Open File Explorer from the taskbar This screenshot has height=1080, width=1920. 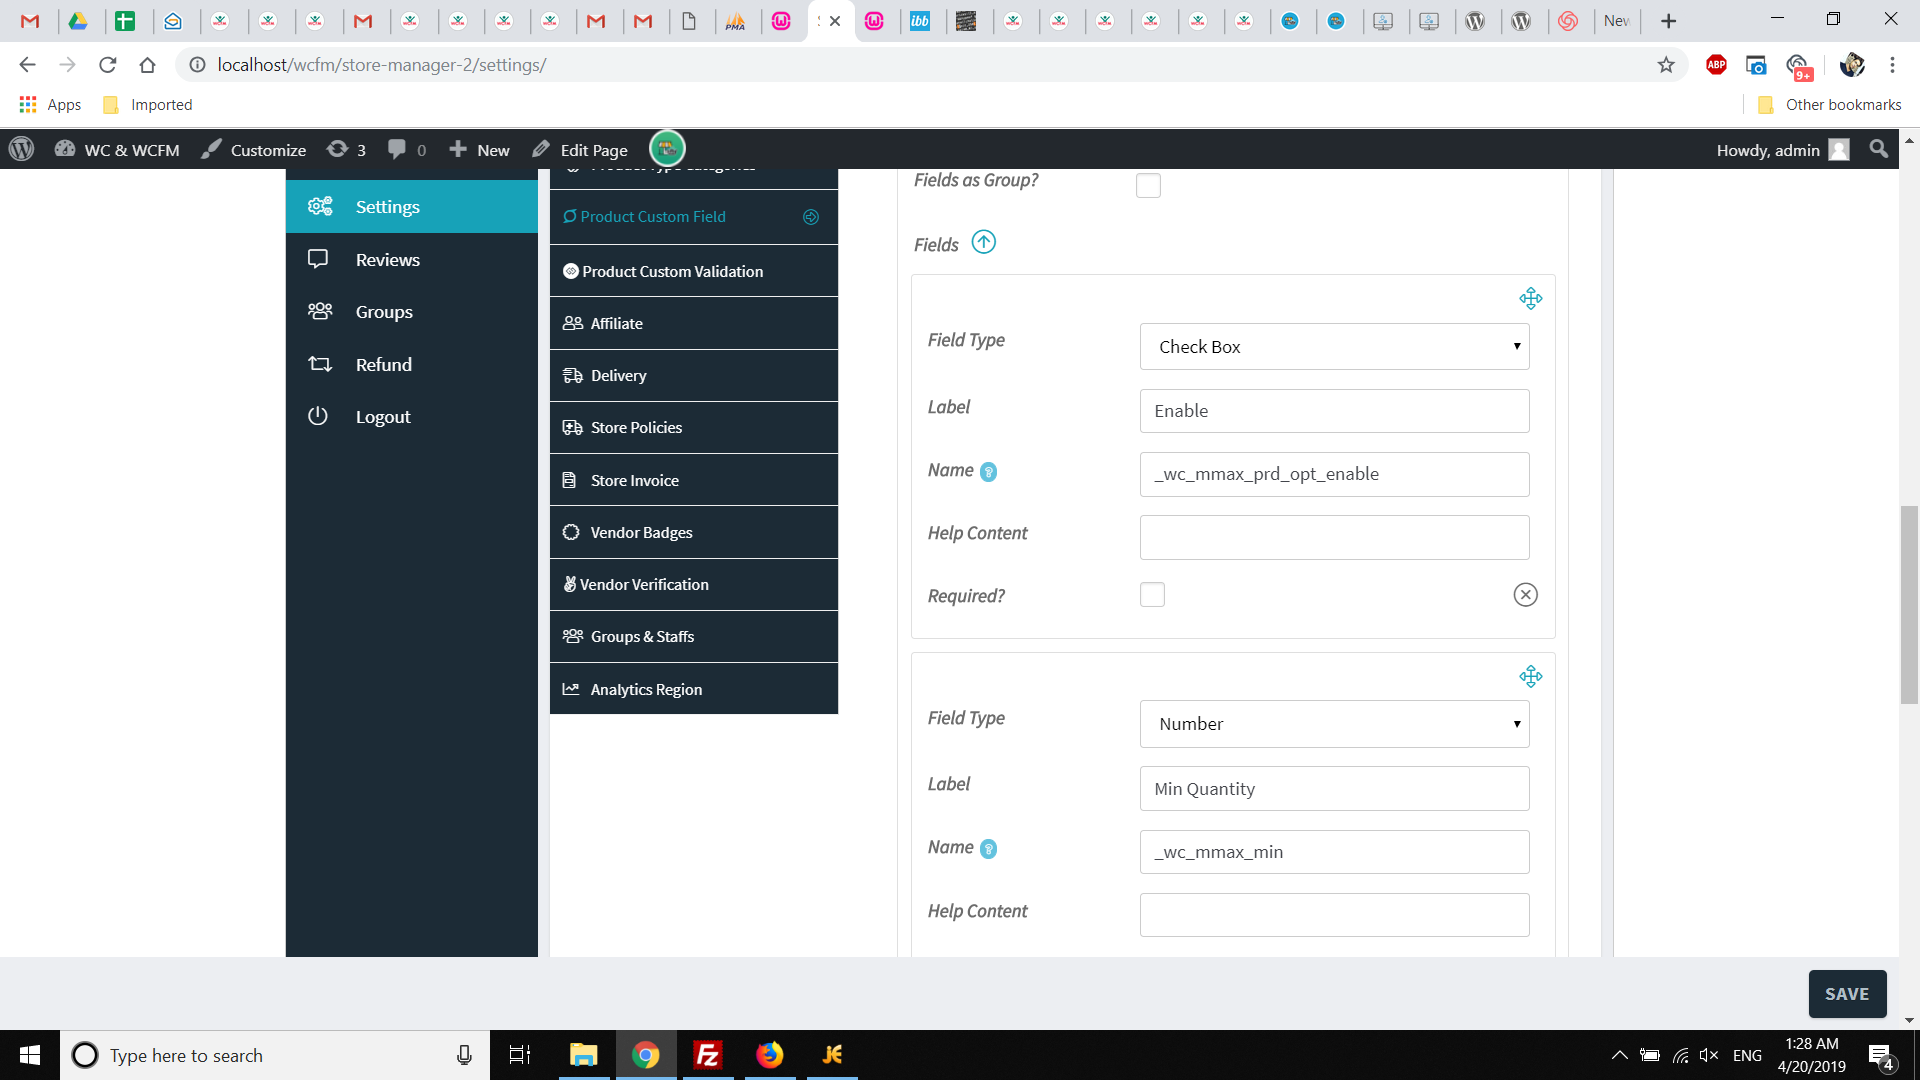583,1055
